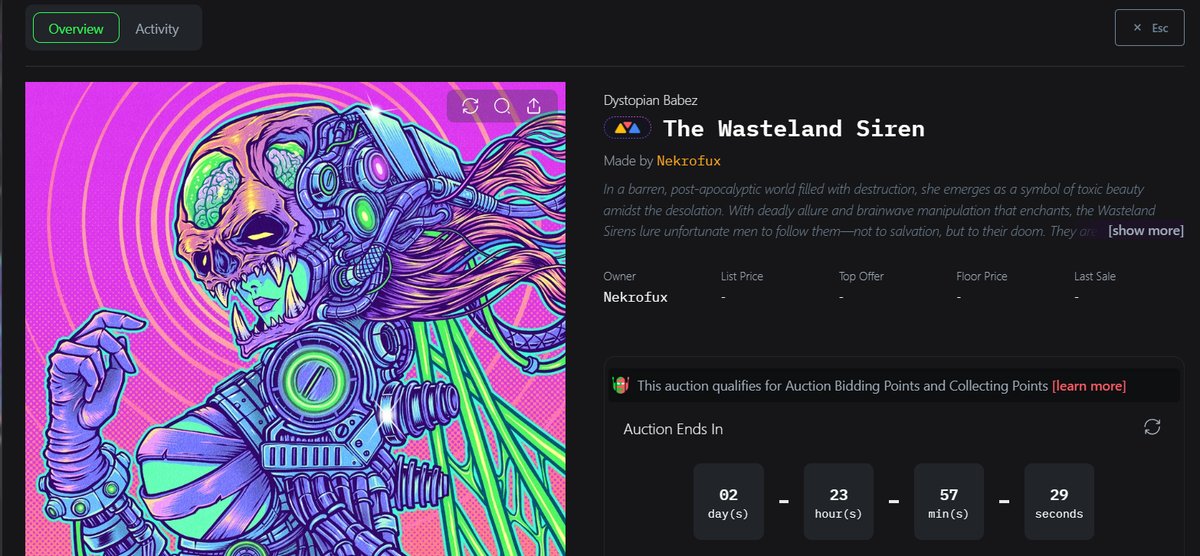Click owner name Nekrofux

point(636,297)
